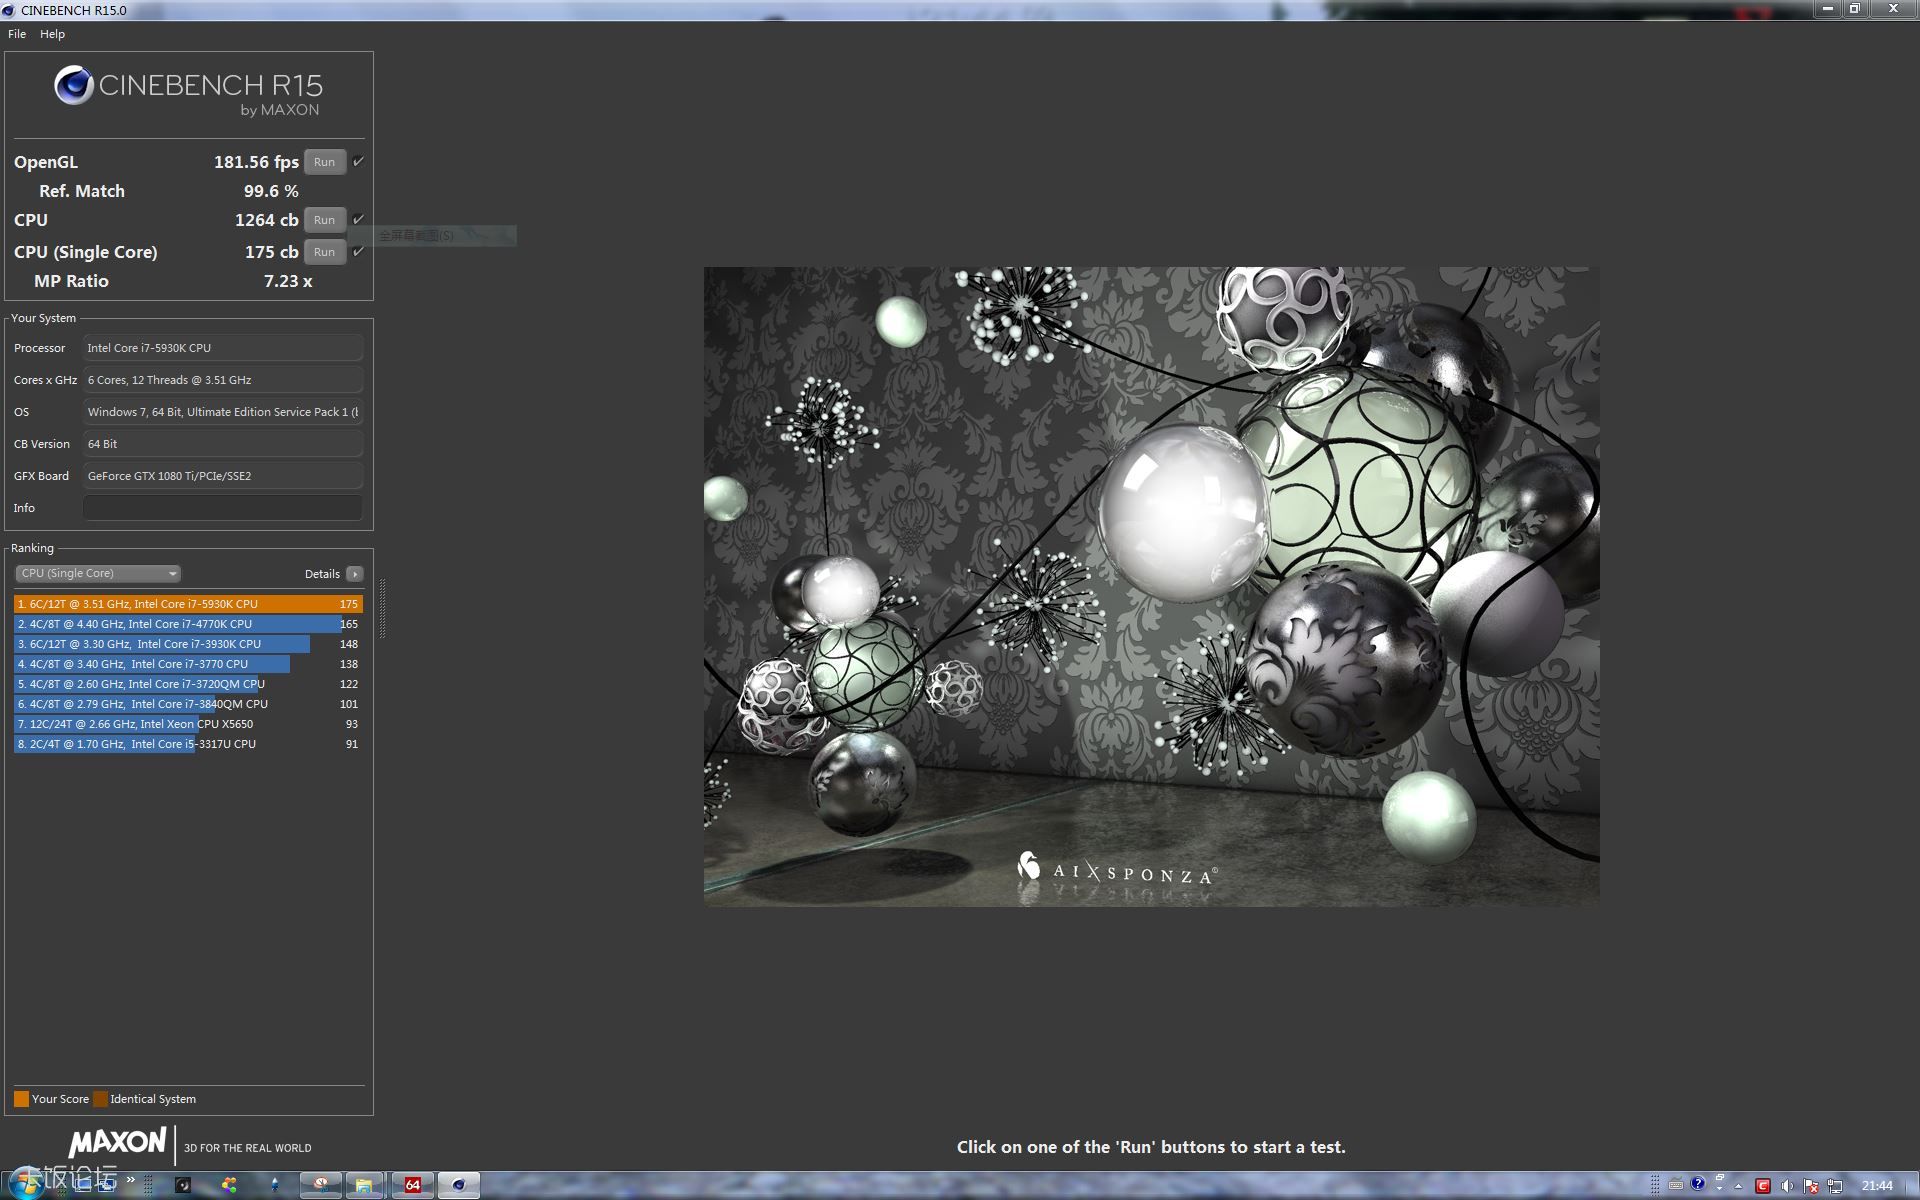This screenshot has width=1920, height=1200.
Task: Toggle the CPU (Single Core) checkbox
Action: coord(358,251)
